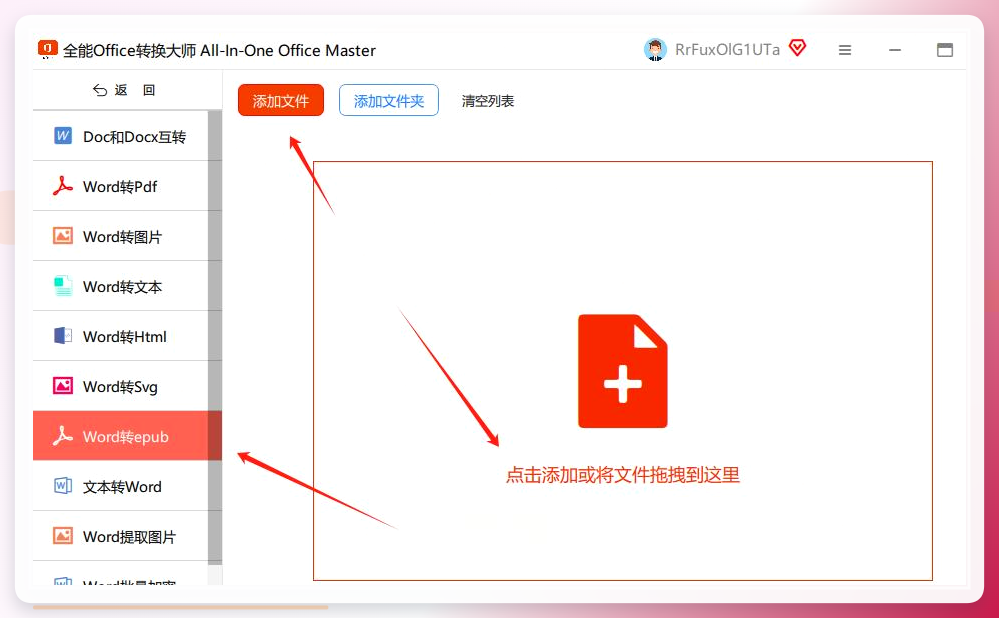Click the white icon of Word转epub
The width and height of the screenshot is (999, 618).
(x=62, y=435)
